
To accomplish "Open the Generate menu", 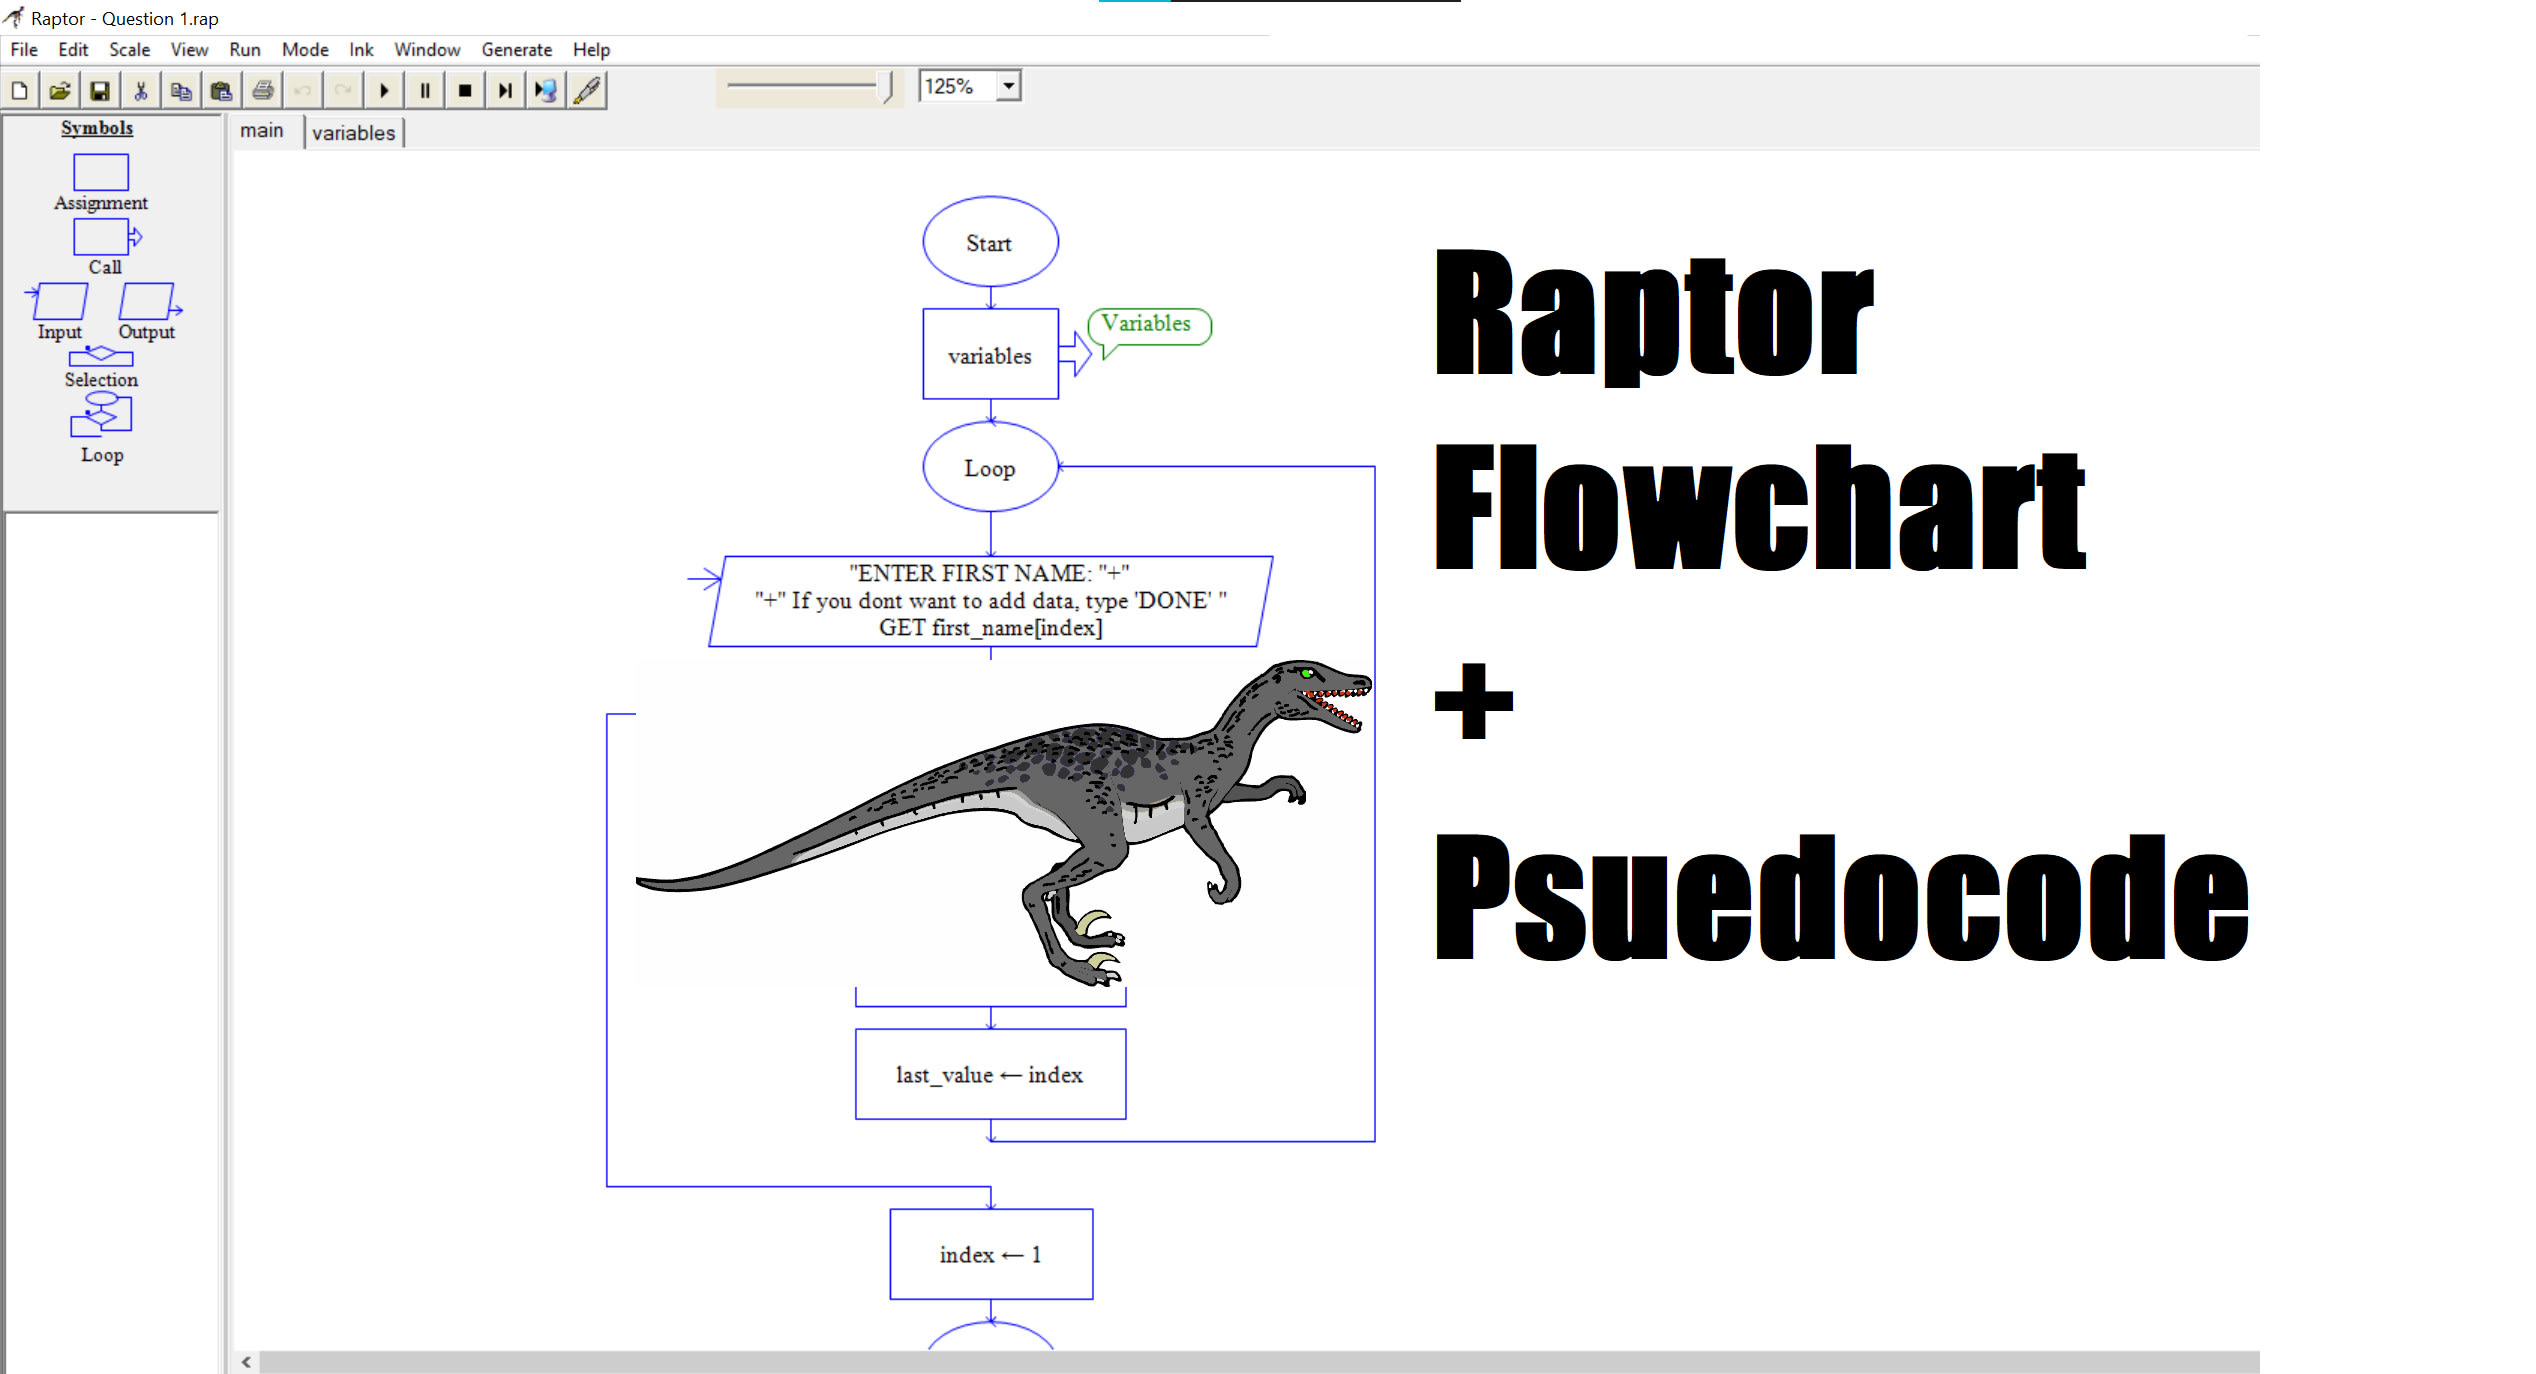I will click(516, 49).
